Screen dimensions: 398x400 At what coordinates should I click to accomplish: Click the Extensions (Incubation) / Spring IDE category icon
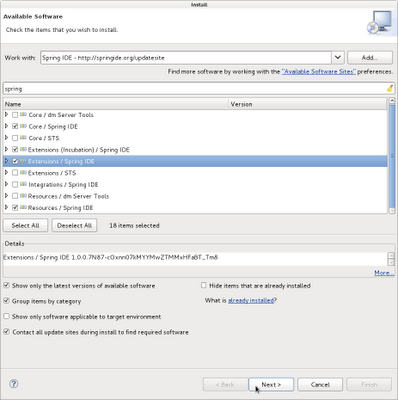(x=23, y=150)
